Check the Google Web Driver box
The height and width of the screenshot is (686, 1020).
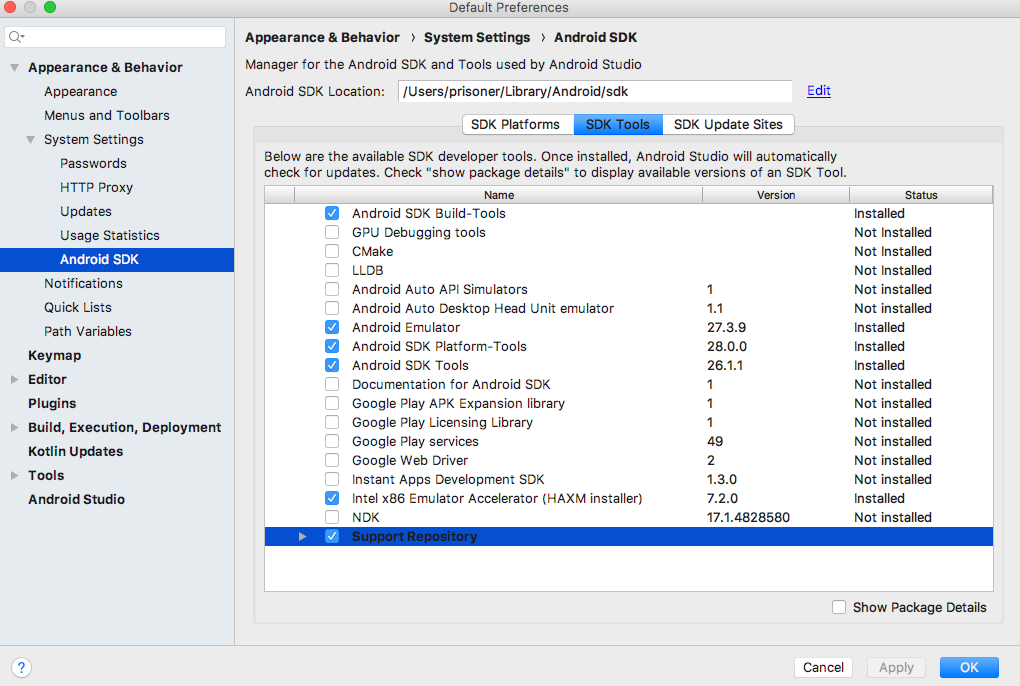click(332, 460)
